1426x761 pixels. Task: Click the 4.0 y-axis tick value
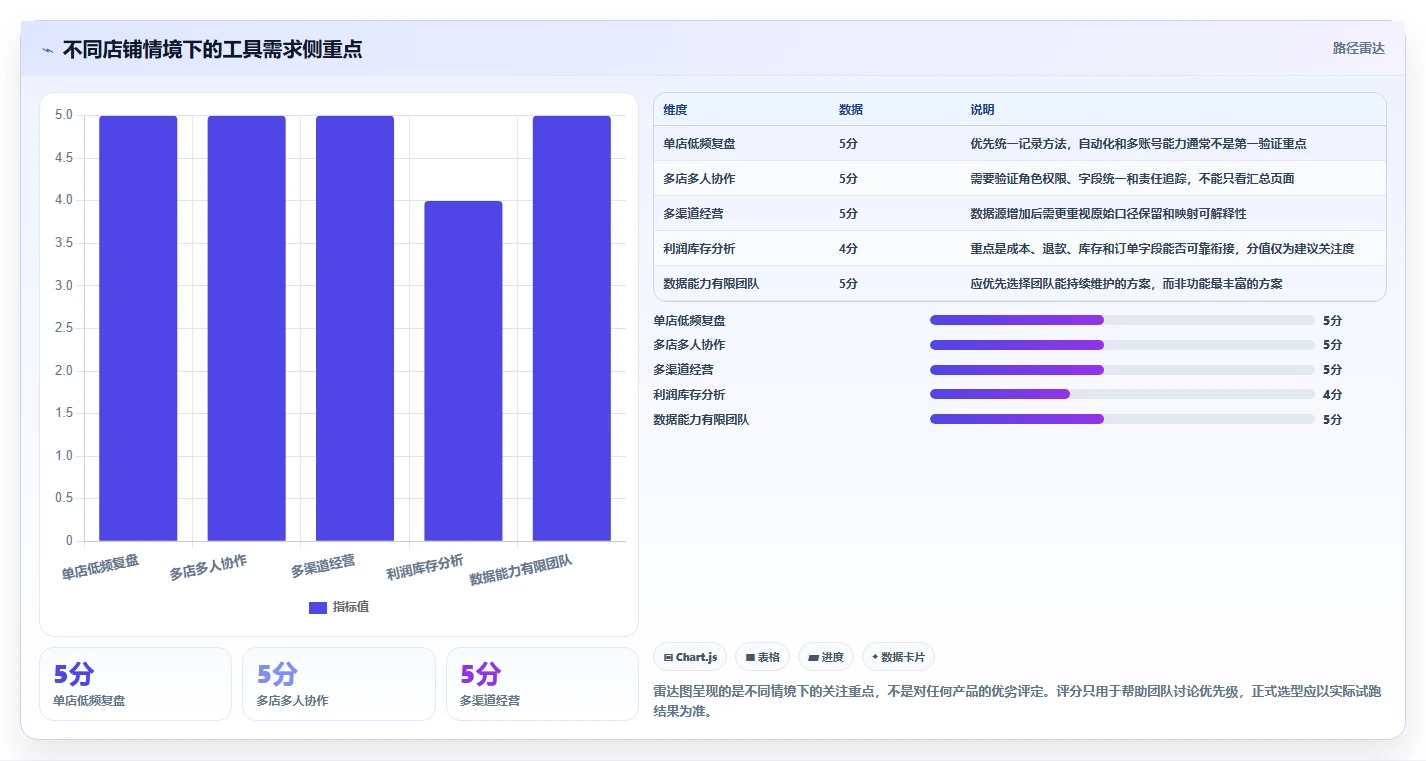[x=64, y=200]
